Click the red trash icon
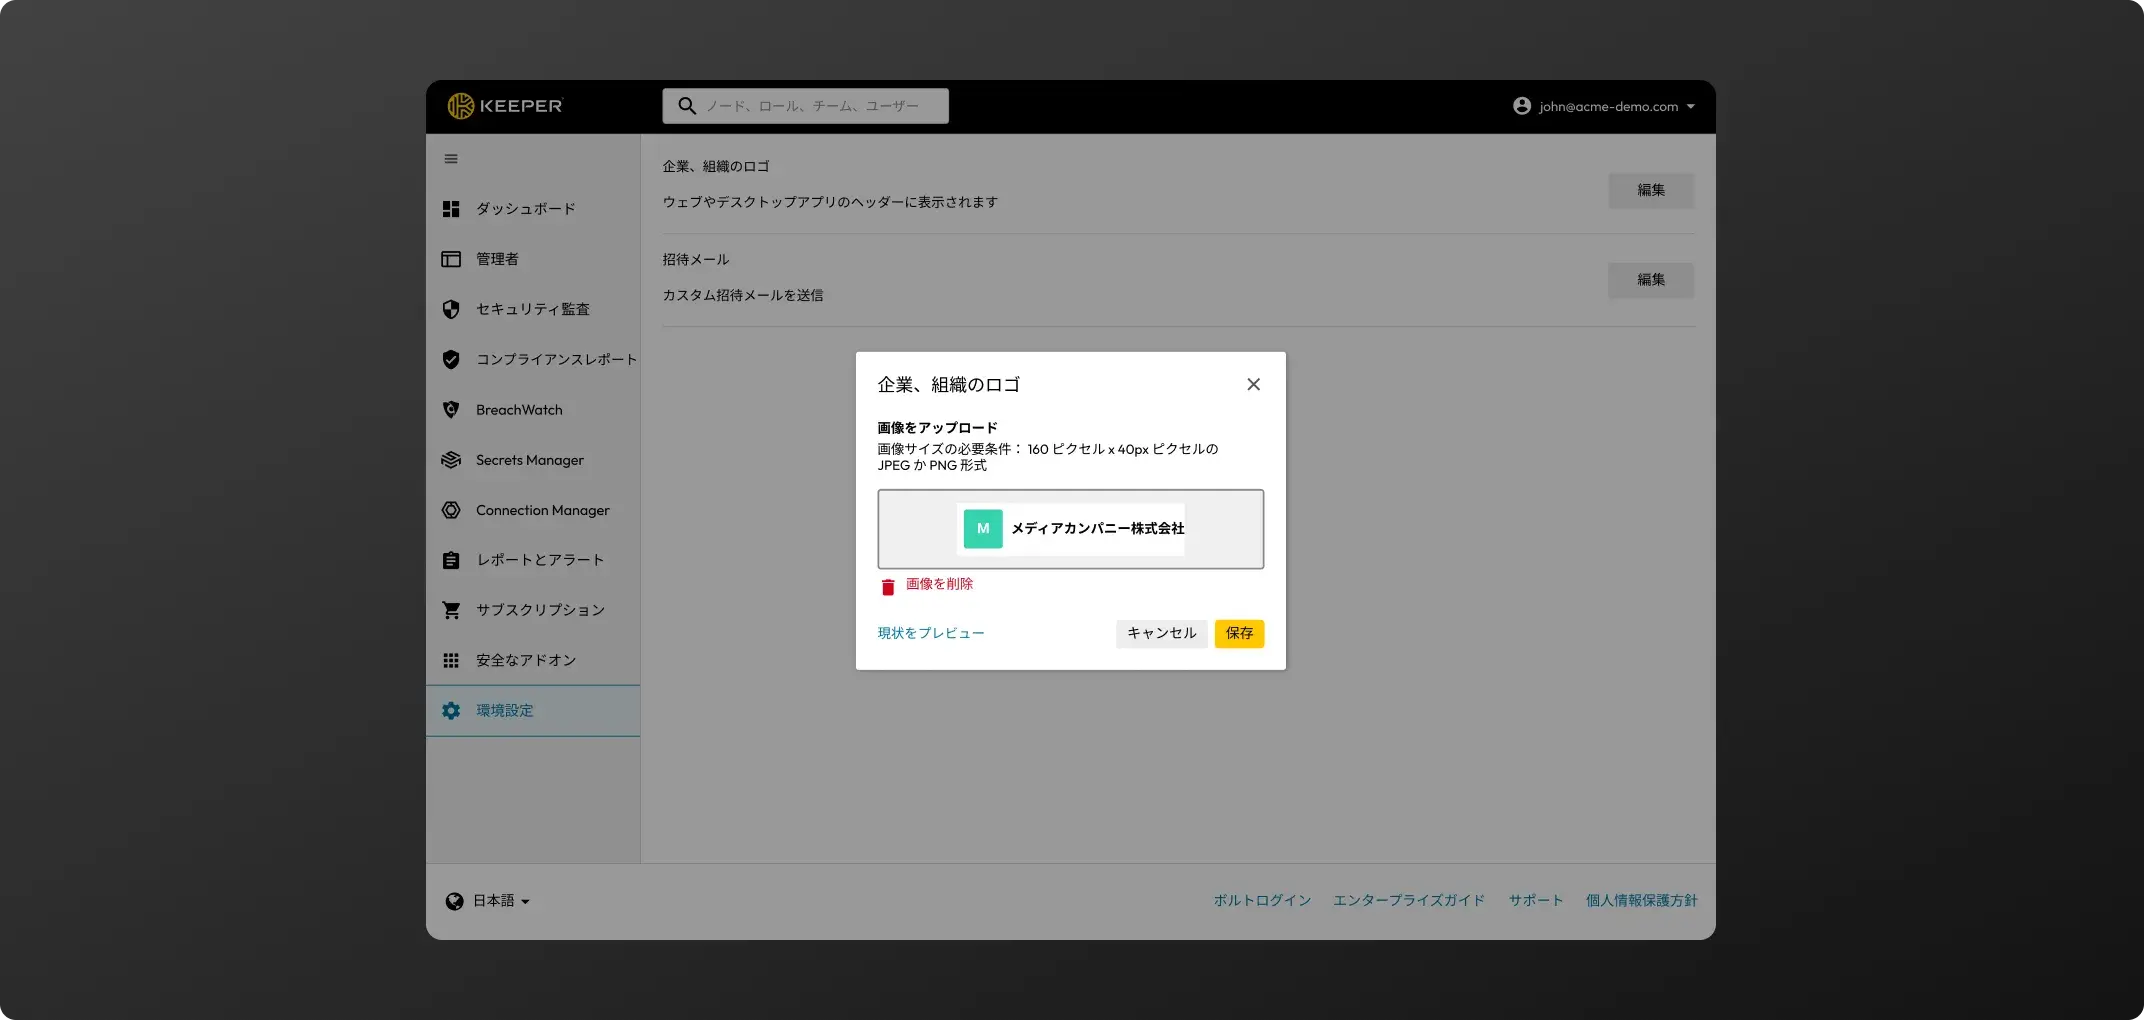Viewport: 2144px width, 1020px height. pos(887,587)
